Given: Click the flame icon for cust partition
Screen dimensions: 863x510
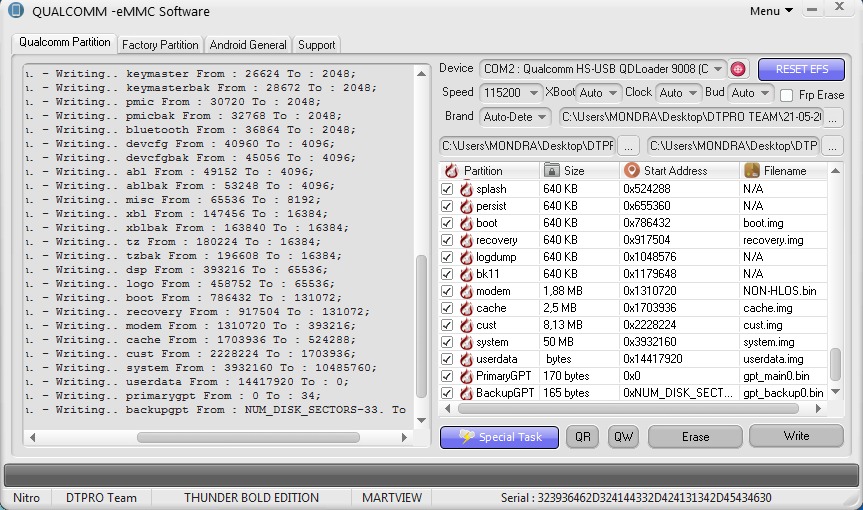Looking at the screenshot, I should coord(466,325).
